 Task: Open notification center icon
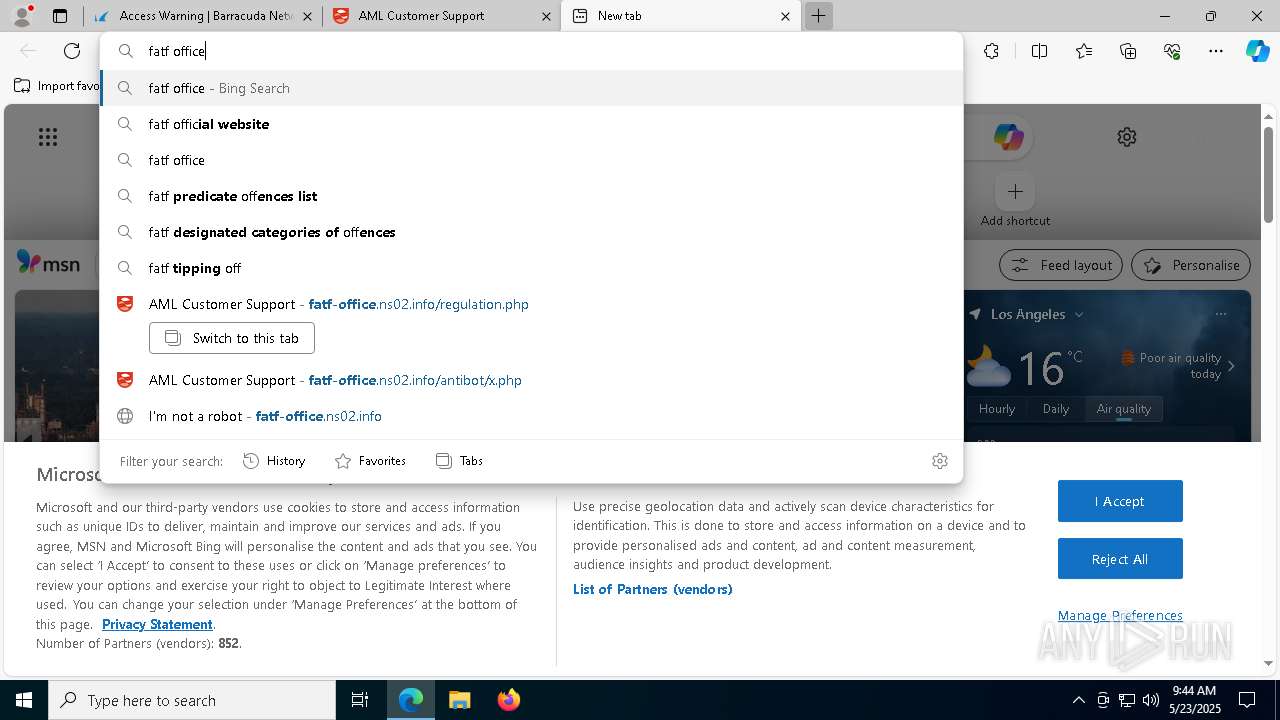pos(1247,700)
